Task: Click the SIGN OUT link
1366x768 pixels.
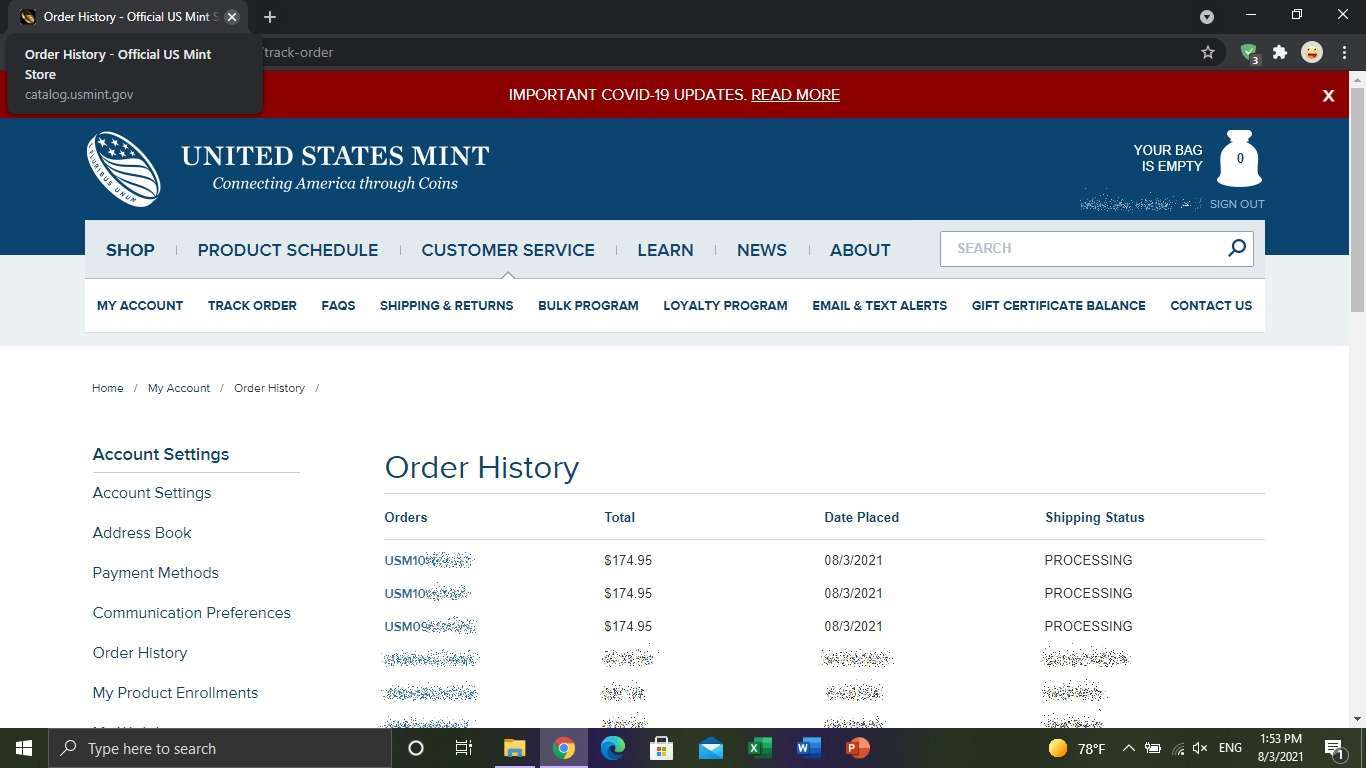Action: 1237,204
